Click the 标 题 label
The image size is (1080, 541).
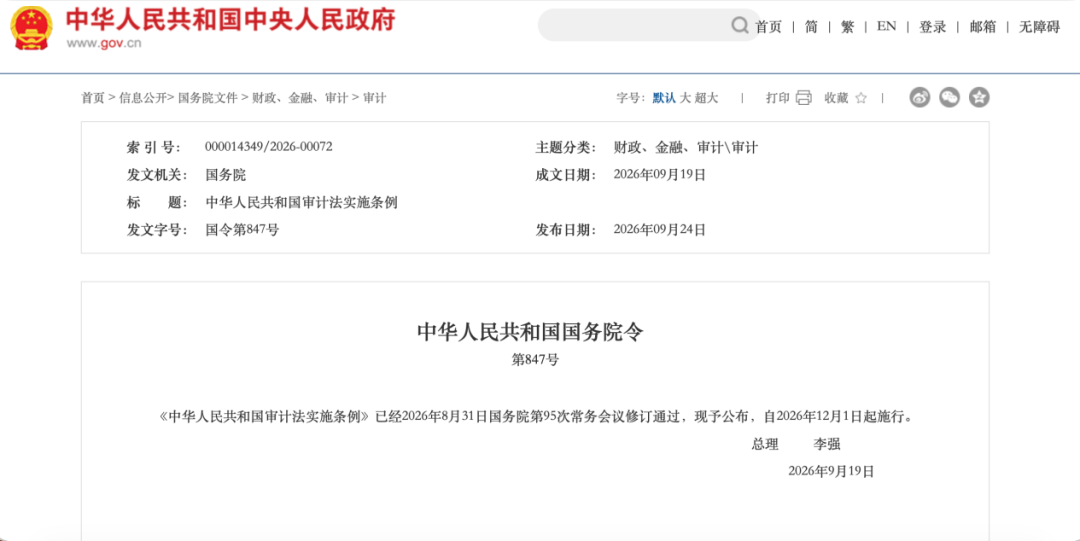pos(158,203)
